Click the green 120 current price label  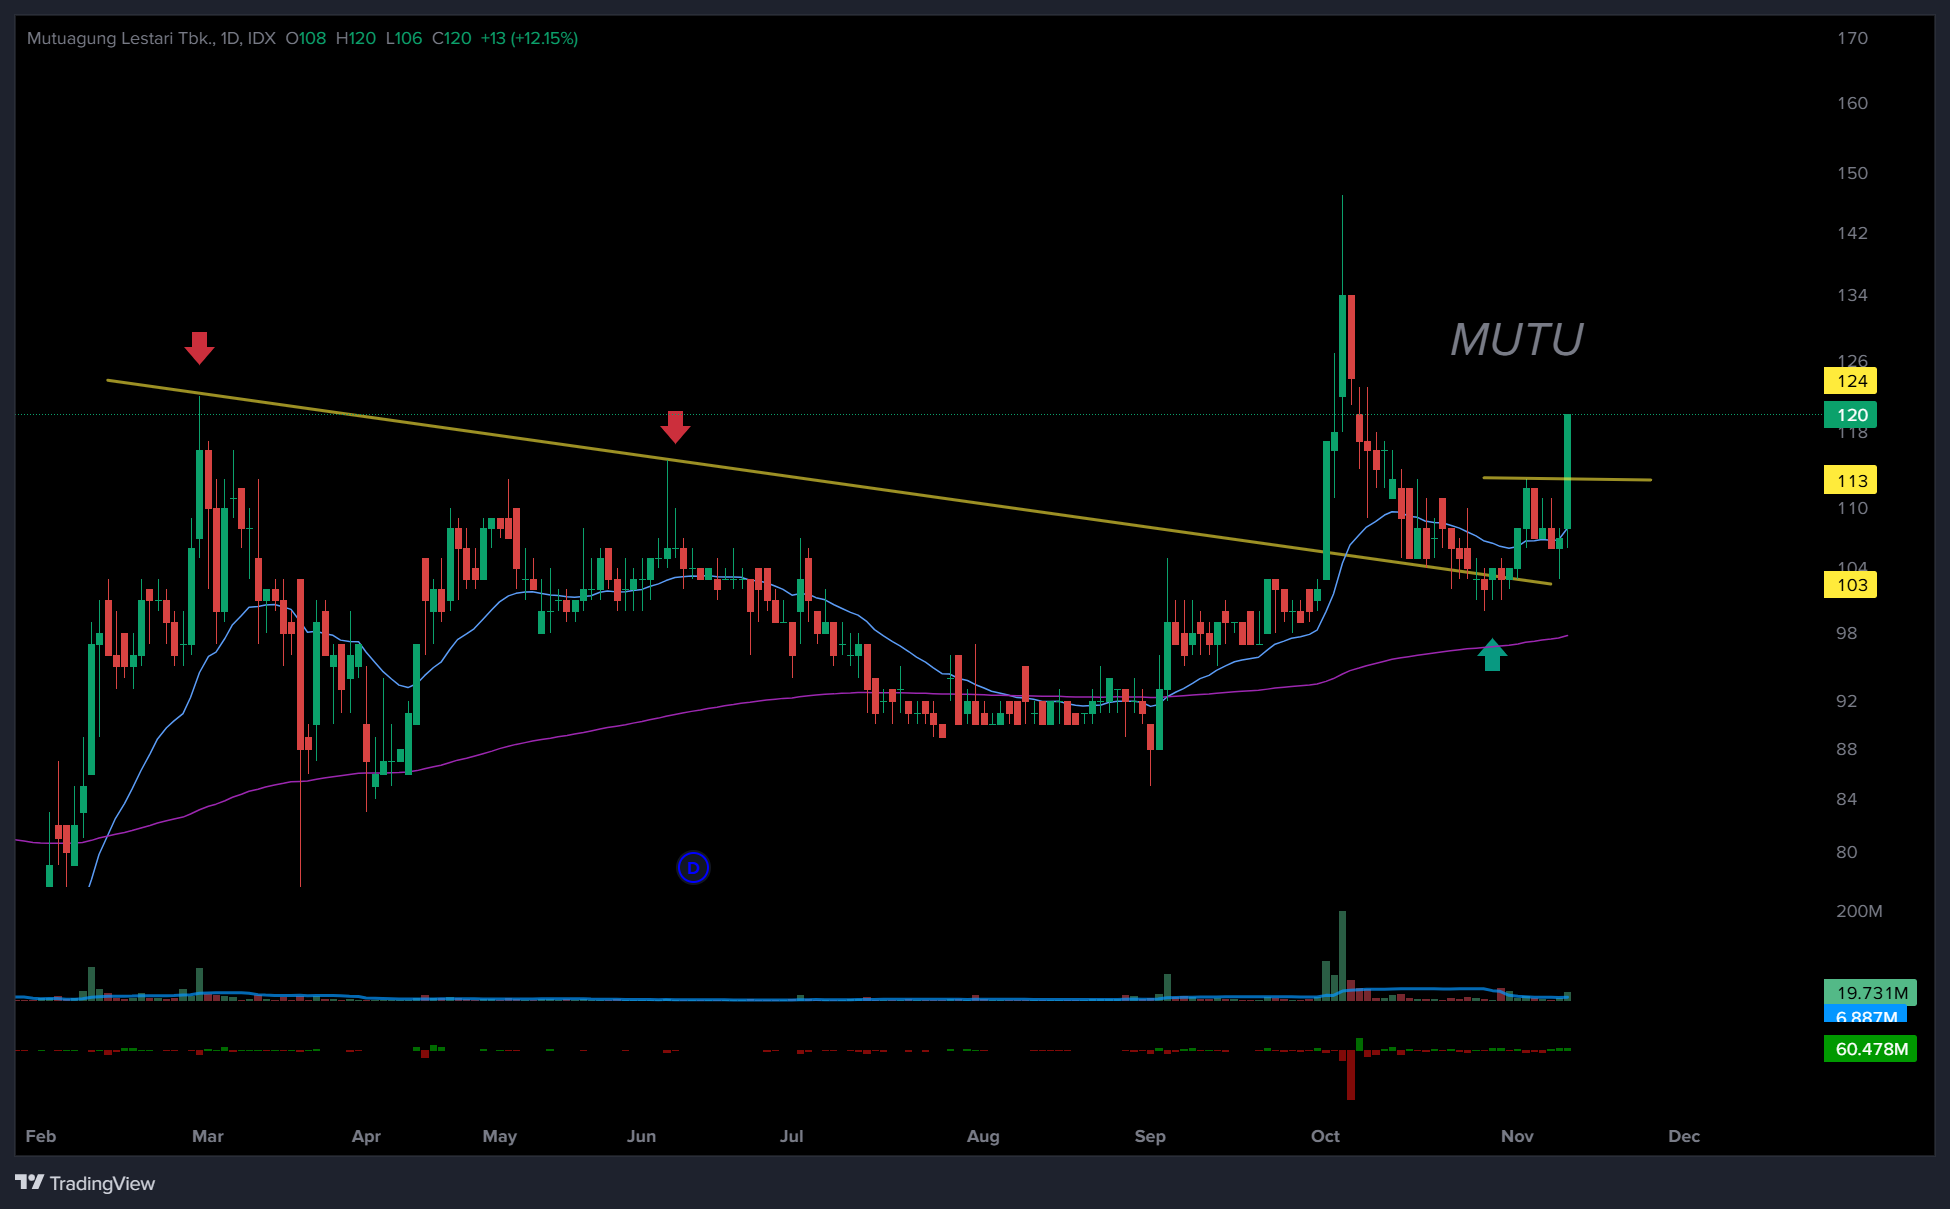[x=1850, y=415]
